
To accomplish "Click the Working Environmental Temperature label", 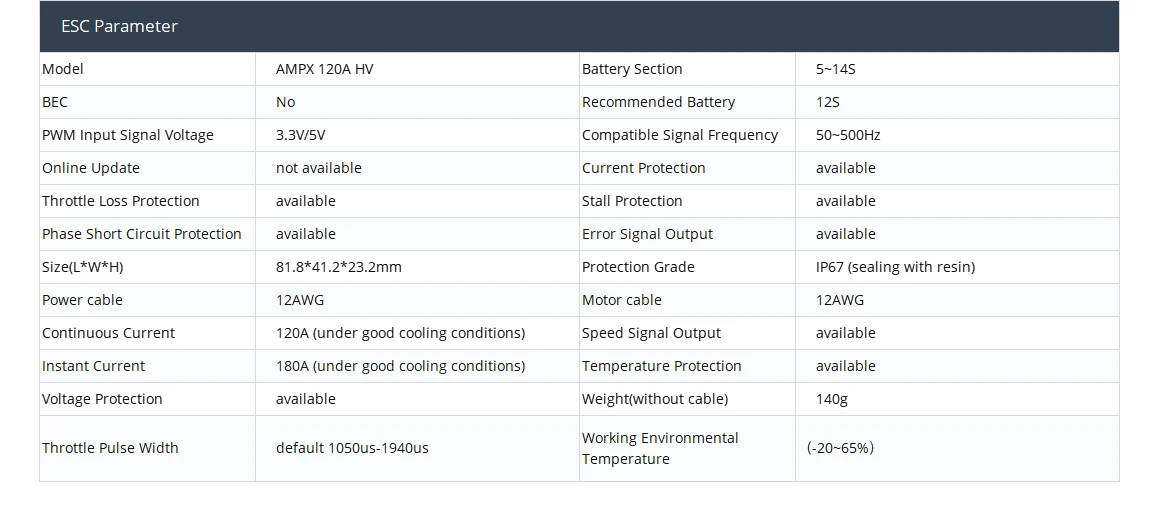I will click(660, 448).
